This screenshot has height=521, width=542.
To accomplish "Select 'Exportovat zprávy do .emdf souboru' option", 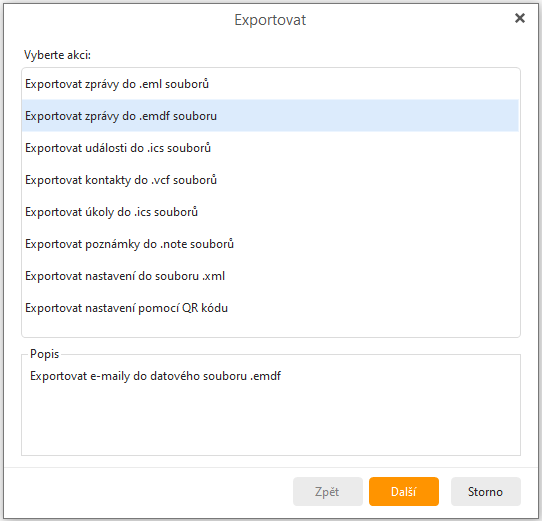I will click(270, 115).
